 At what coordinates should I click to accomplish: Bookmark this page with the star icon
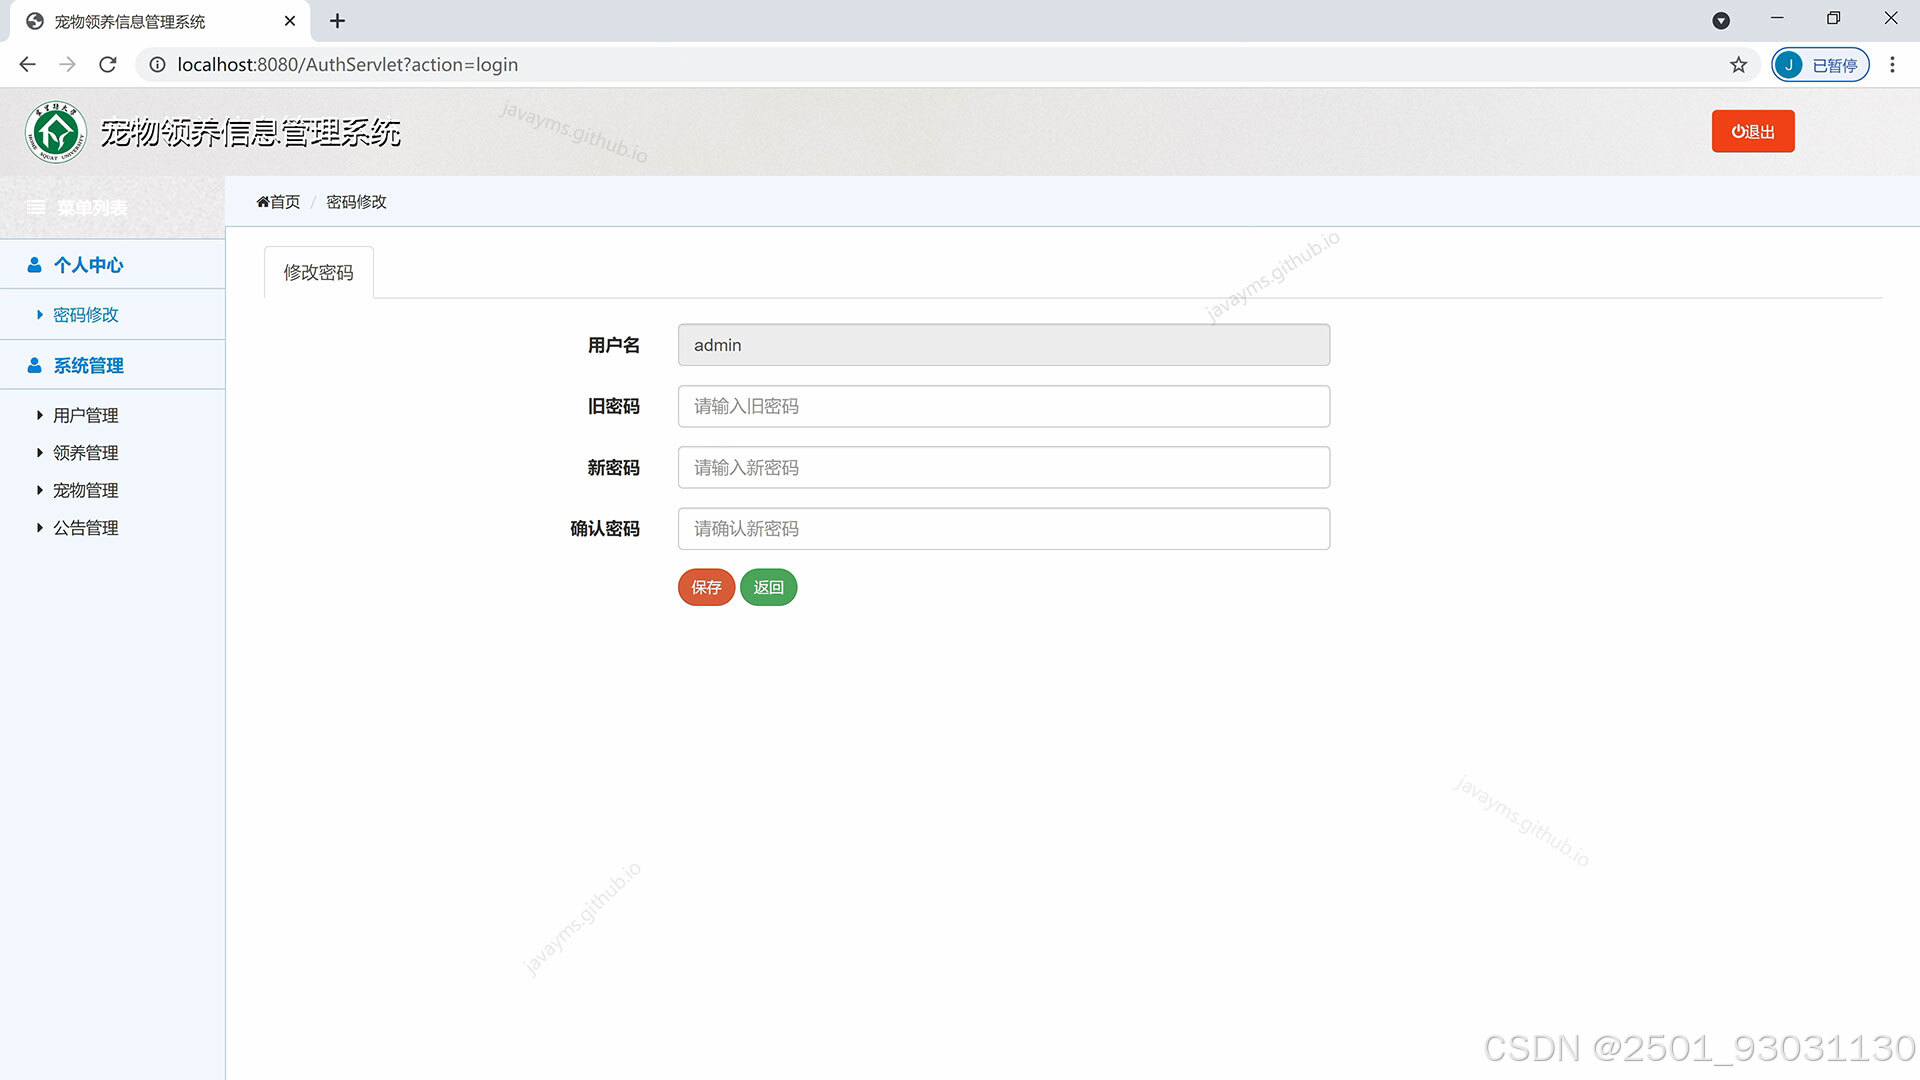[1738, 64]
